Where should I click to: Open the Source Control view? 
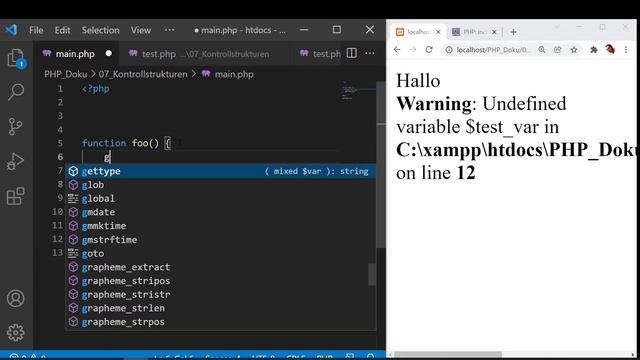coord(16,127)
